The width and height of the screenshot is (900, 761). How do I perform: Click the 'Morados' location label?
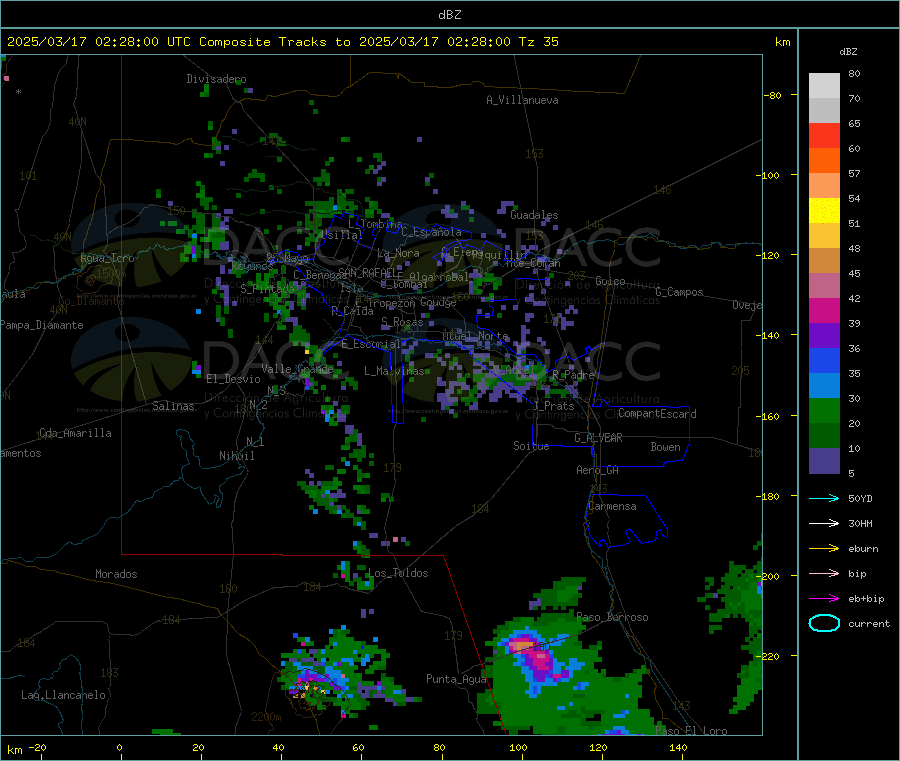[116, 574]
